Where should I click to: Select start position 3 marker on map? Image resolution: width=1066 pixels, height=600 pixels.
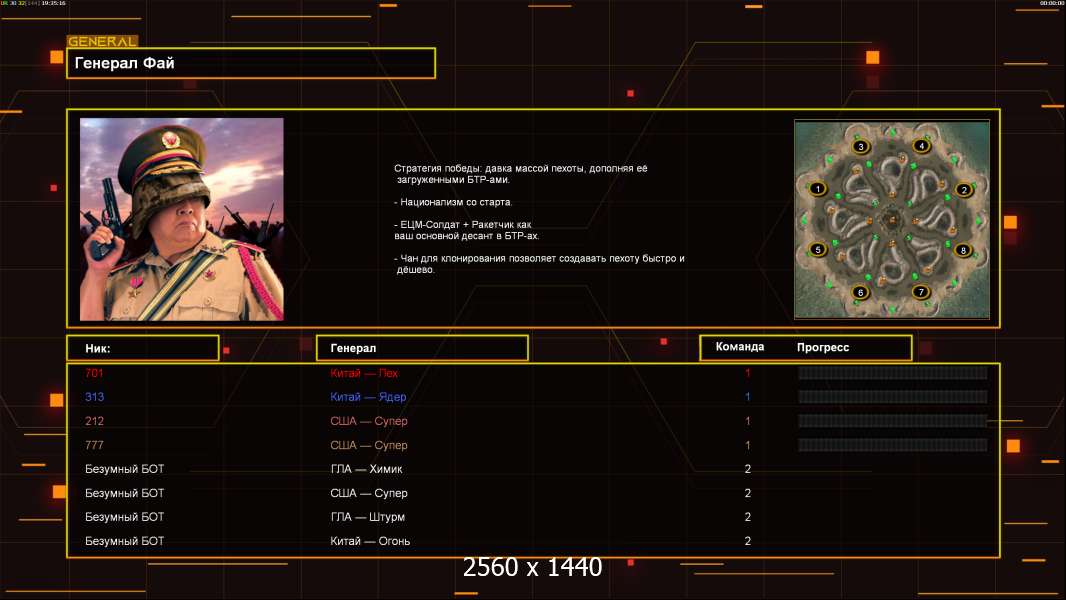coord(861,147)
